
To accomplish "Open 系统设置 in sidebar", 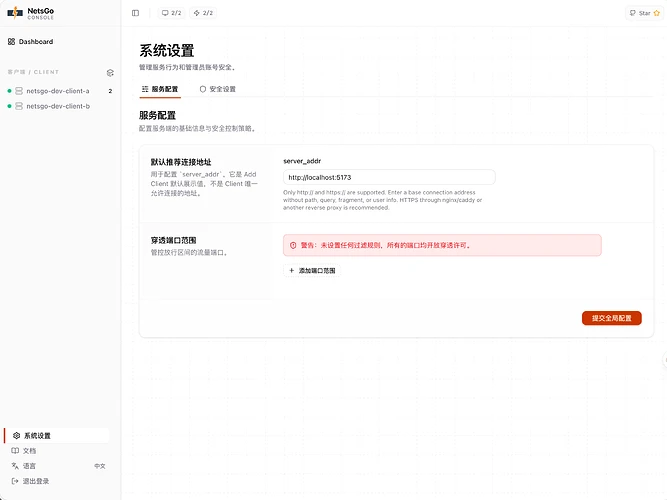I will click(x=56, y=436).
